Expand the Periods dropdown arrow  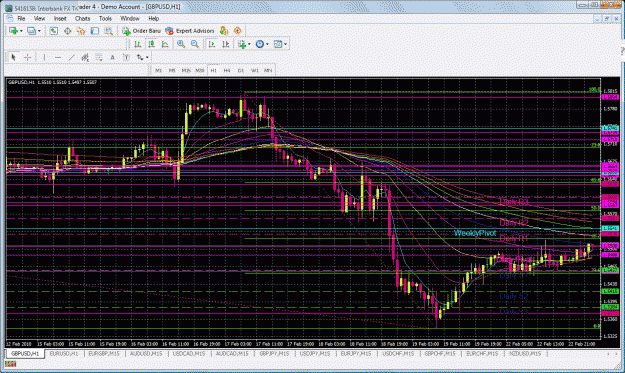267,45
